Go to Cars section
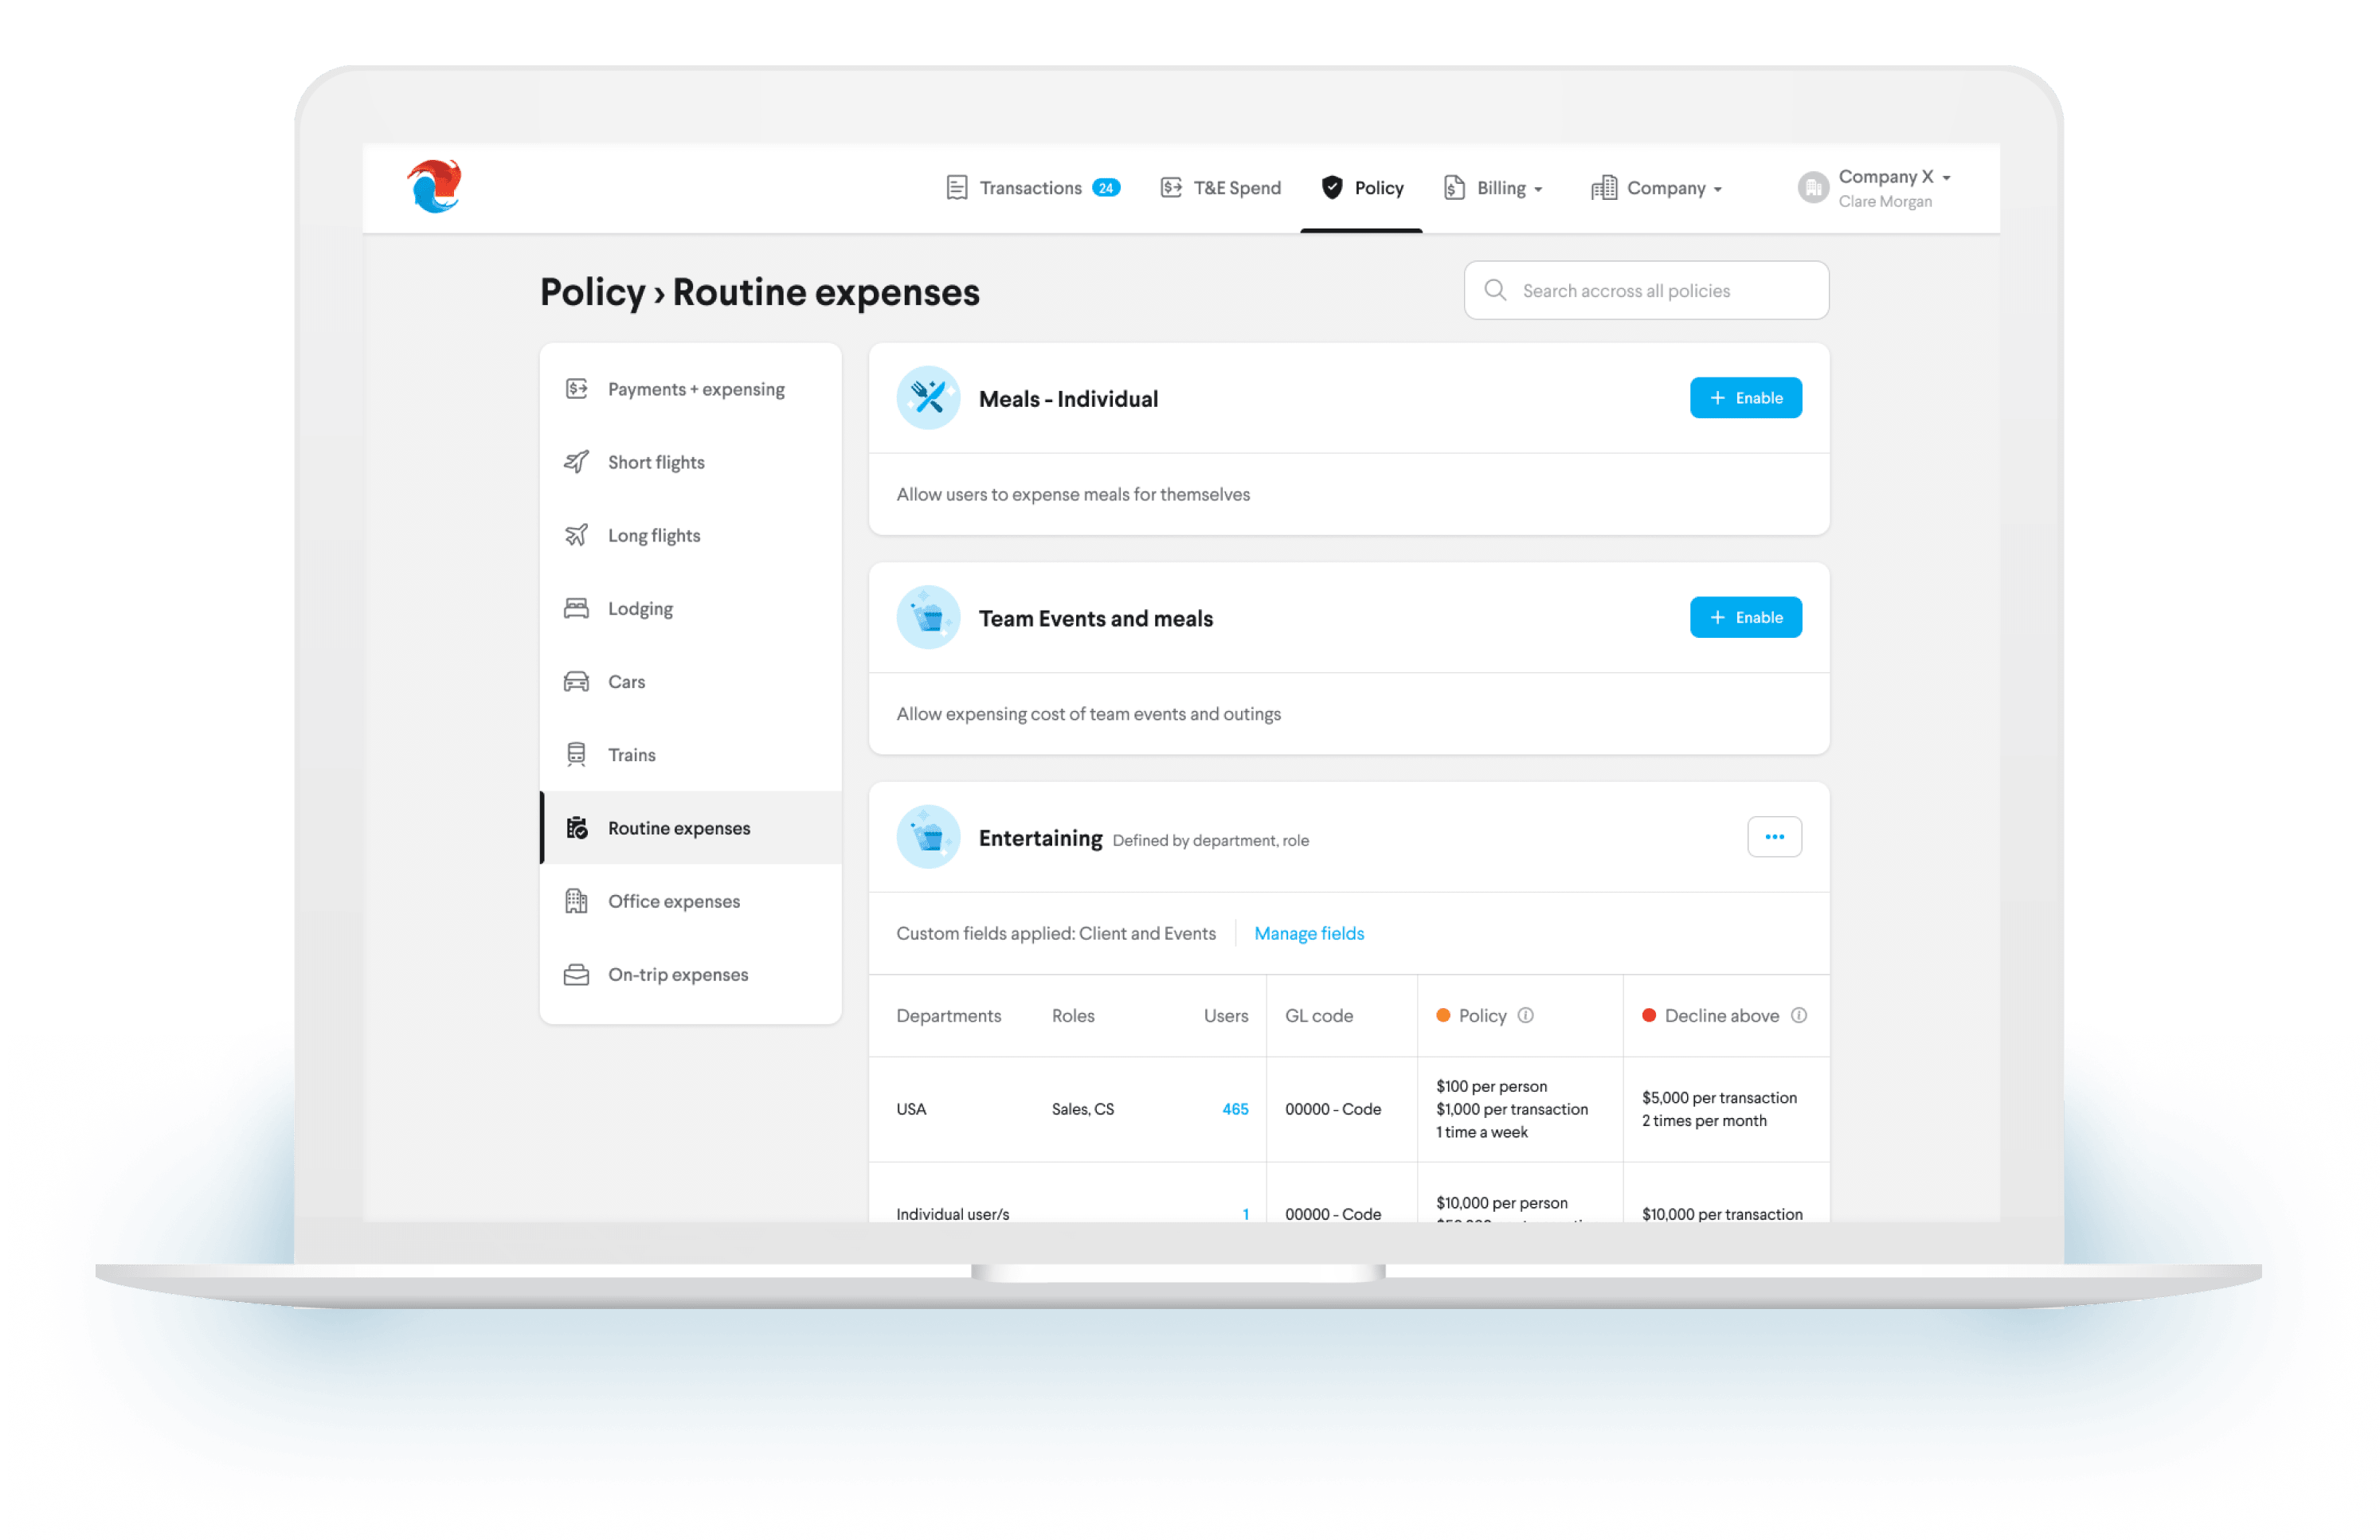The width and height of the screenshot is (2380, 1540). [x=690, y=681]
